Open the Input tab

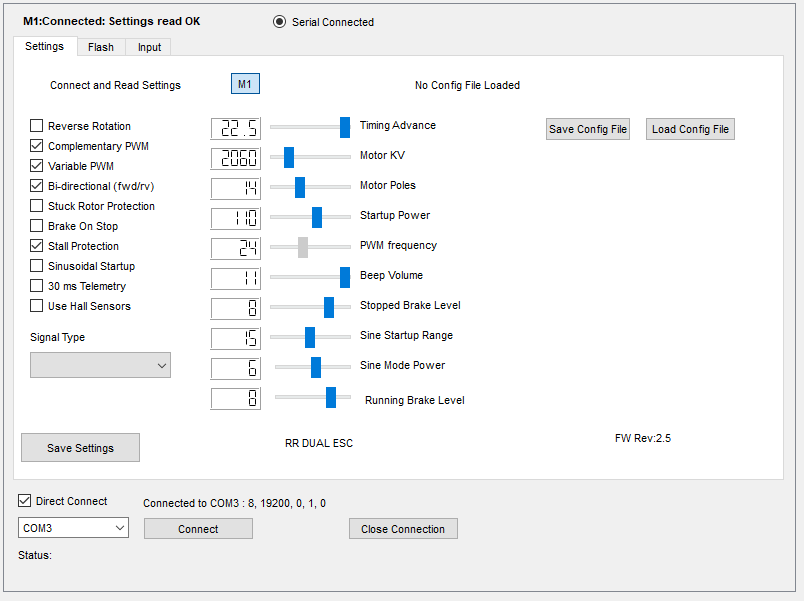(149, 47)
